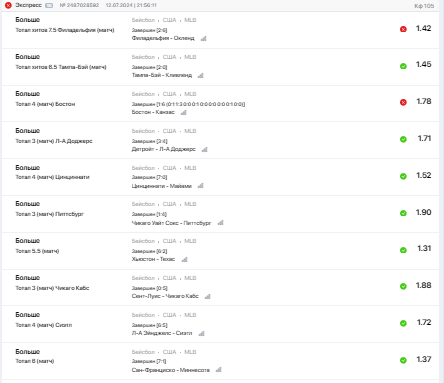Open statistics icon for Детройт - Л-А Доджерс
The width and height of the screenshot is (444, 383).
click(204, 149)
